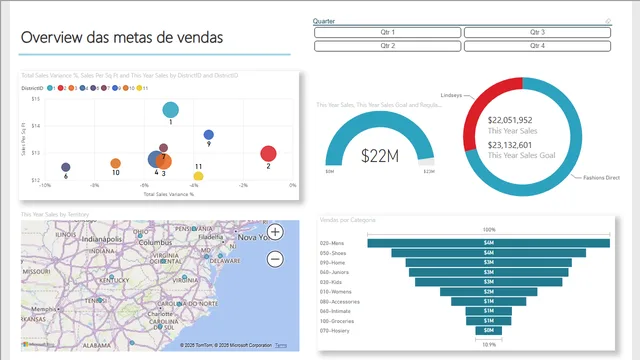
Task: Select the orange bubble labeled 10
Action: 116,163
